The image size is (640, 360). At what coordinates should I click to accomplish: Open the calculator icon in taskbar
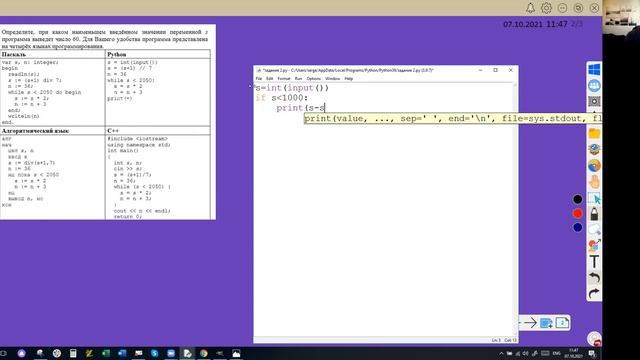(x=73, y=353)
